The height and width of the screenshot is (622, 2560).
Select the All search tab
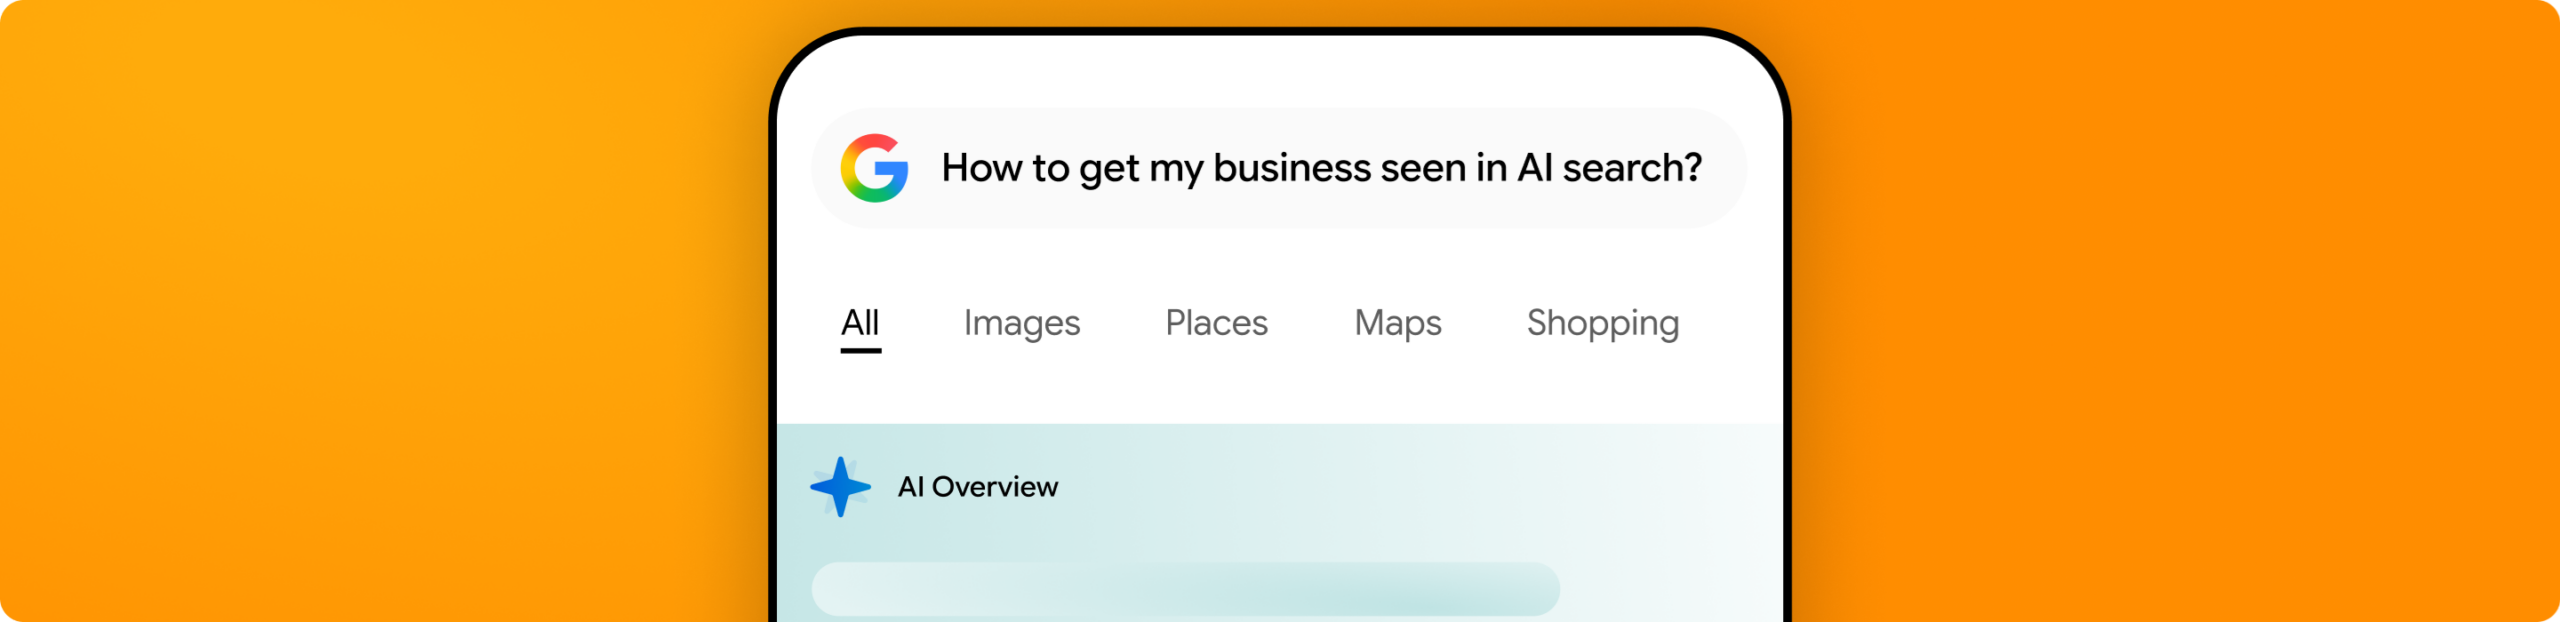click(860, 323)
